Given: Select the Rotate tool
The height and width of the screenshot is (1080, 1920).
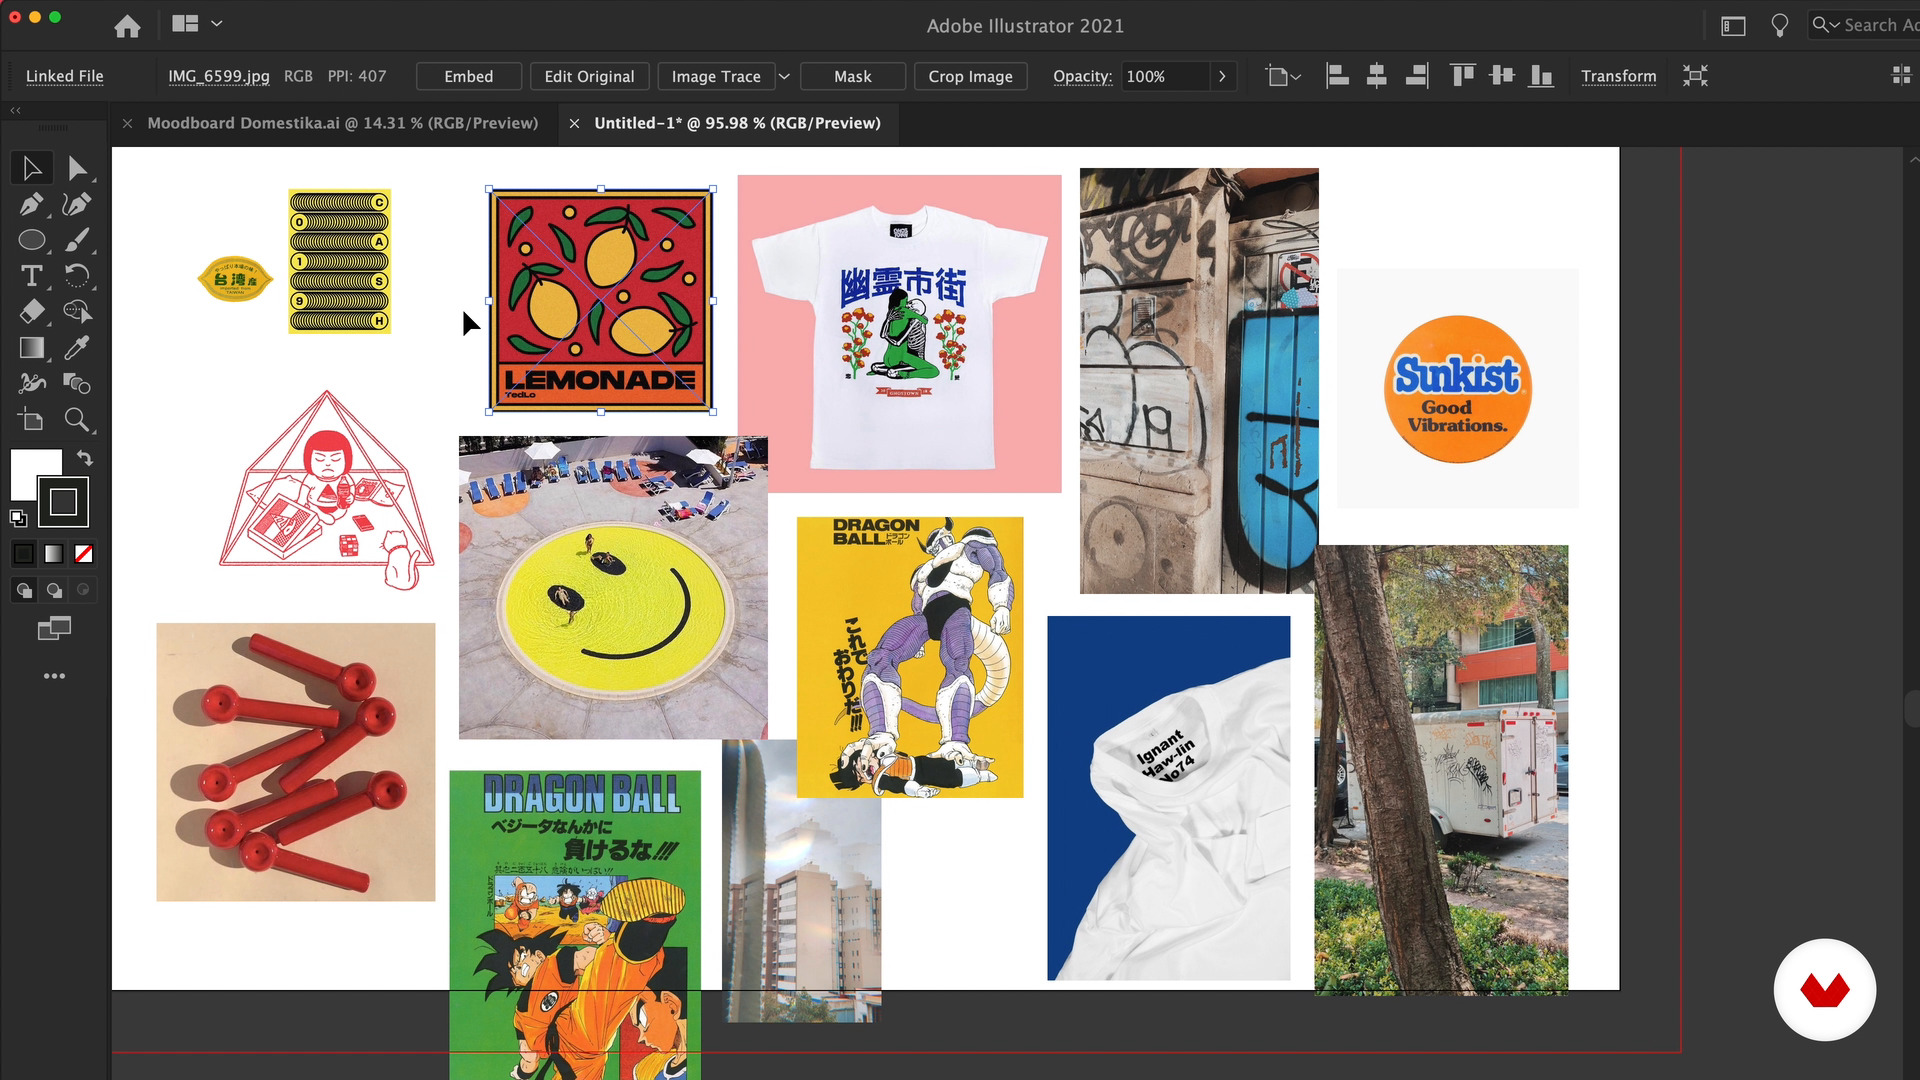Looking at the screenshot, I should tap(77, 276).
